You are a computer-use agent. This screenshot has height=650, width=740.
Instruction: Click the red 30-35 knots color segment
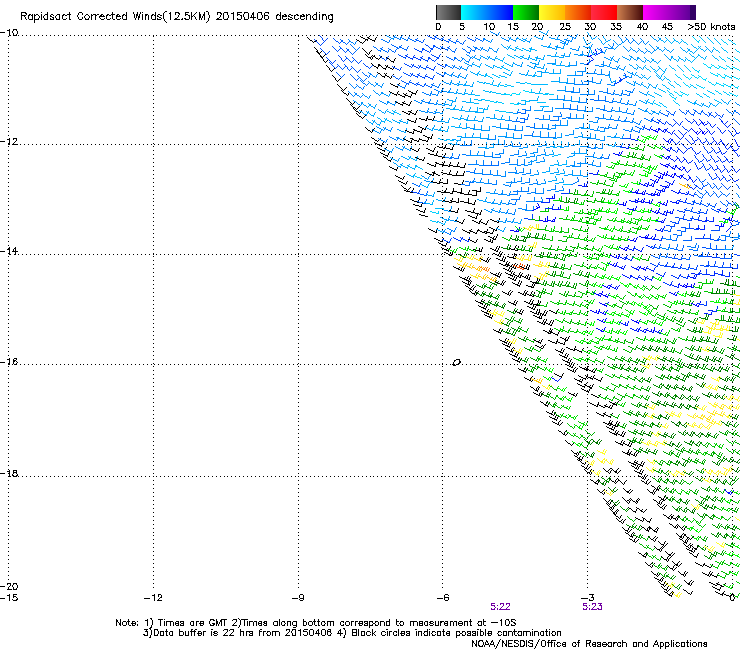coord(604,12)
